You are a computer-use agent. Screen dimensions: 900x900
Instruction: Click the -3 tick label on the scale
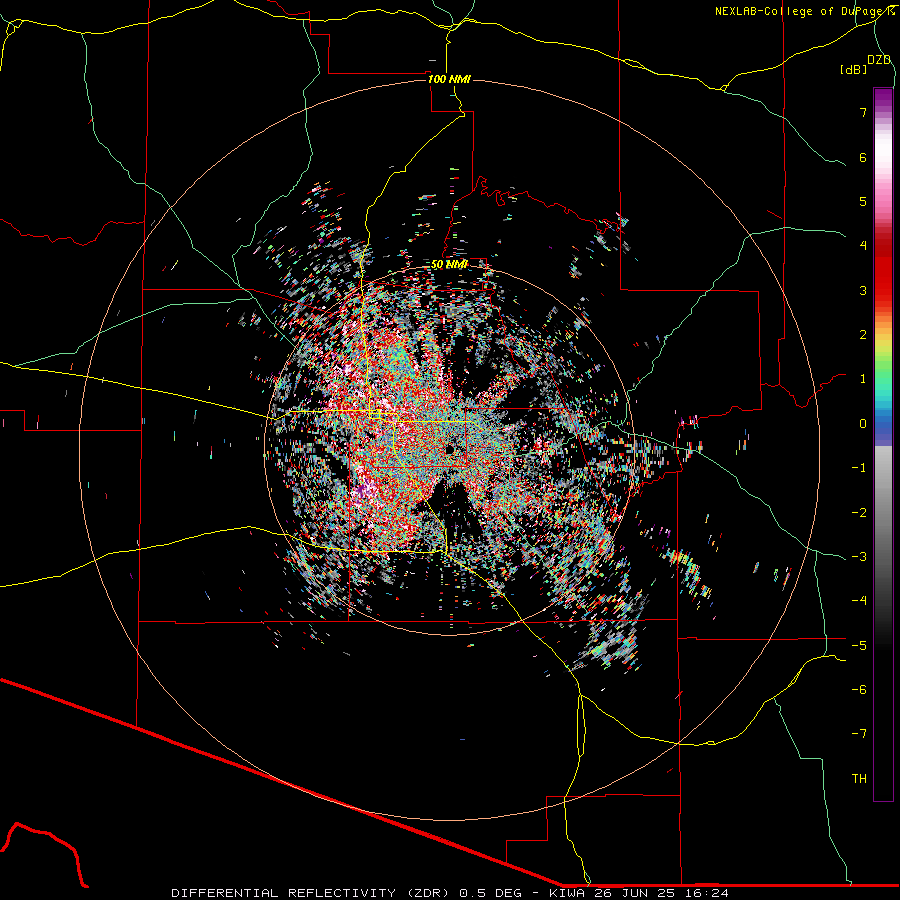click(859, 557)
